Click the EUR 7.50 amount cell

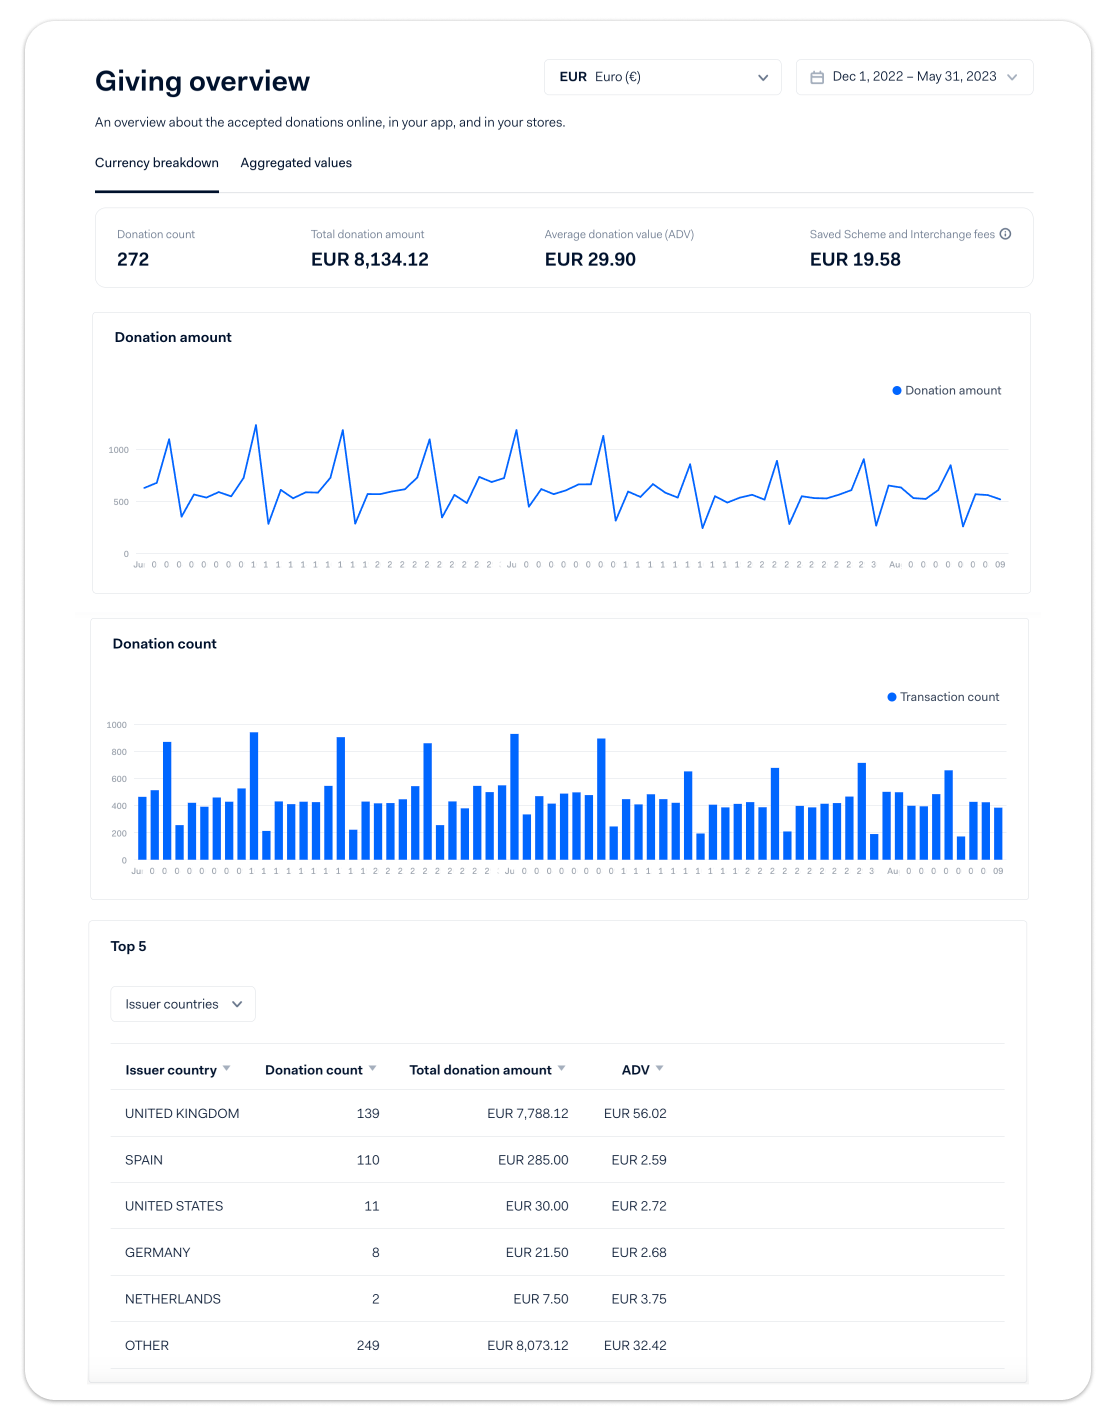pos(541,1299)
